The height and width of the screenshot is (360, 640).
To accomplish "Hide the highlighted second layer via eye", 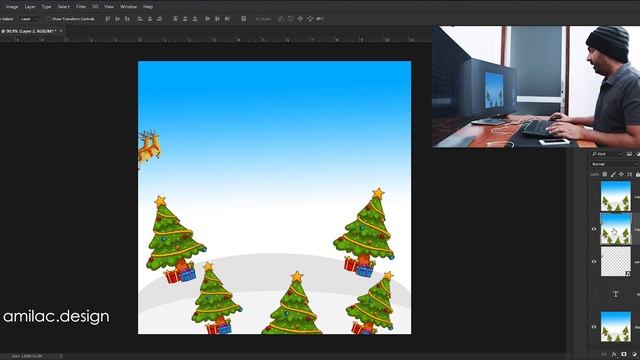I will 594,229.
